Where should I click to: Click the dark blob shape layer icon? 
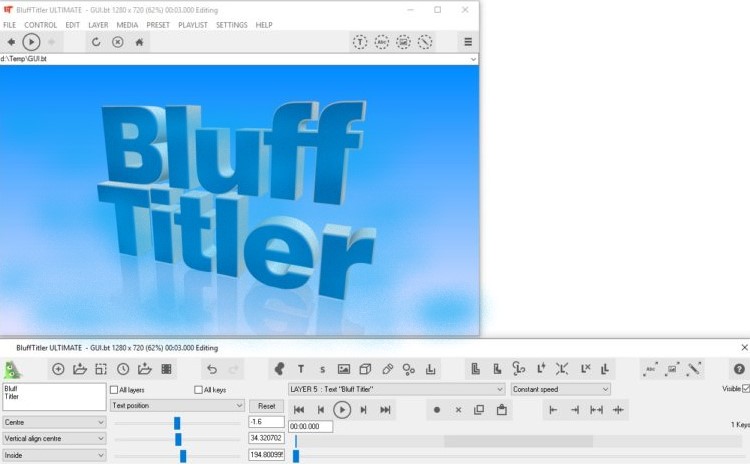pyautogui.click(x=279, y=369)
